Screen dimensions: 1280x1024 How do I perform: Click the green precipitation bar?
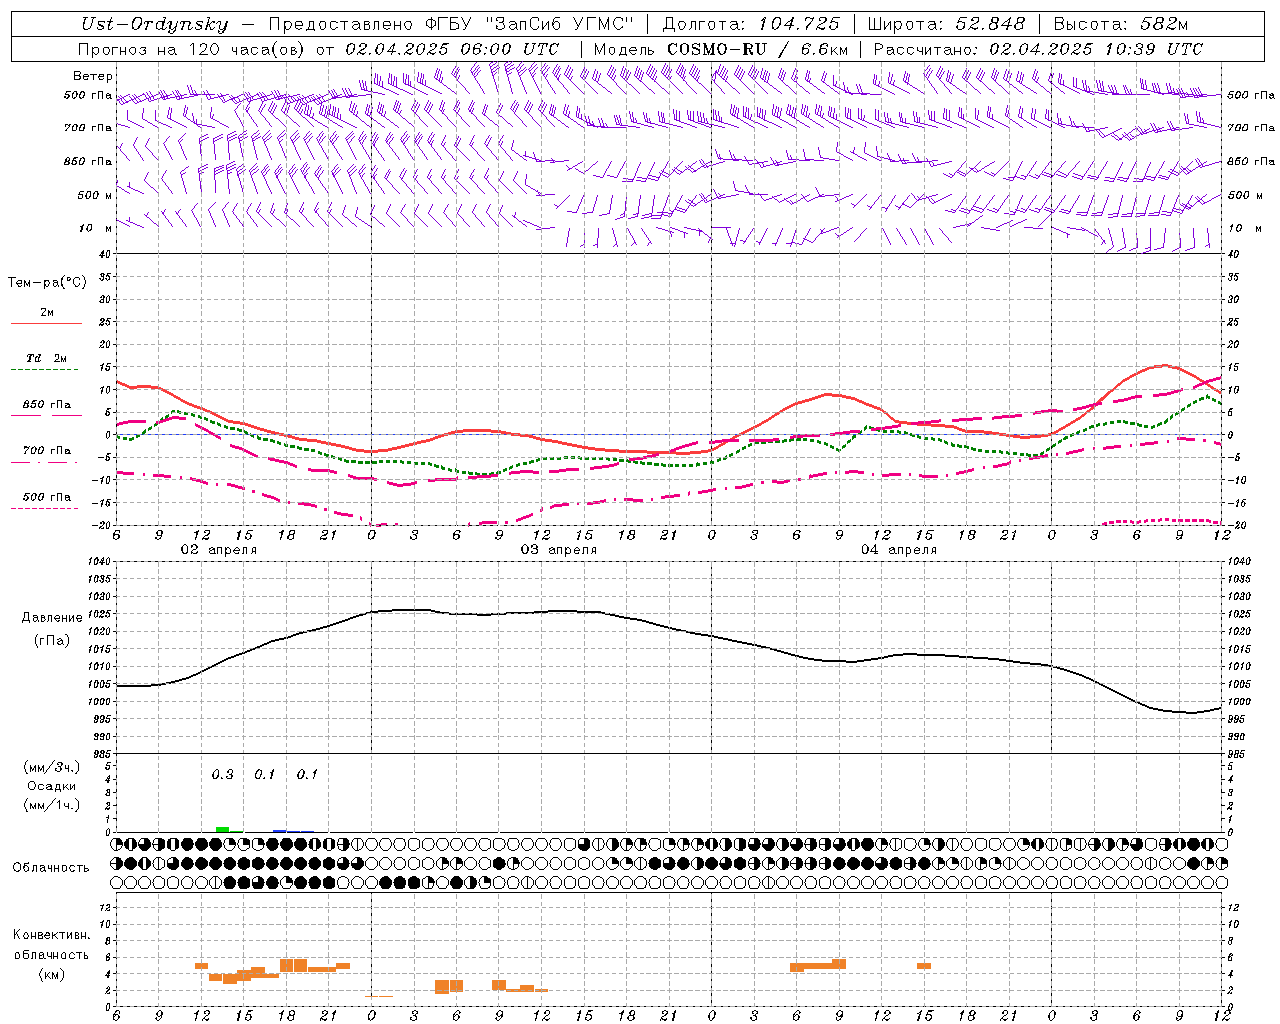(x=222, y=829)
